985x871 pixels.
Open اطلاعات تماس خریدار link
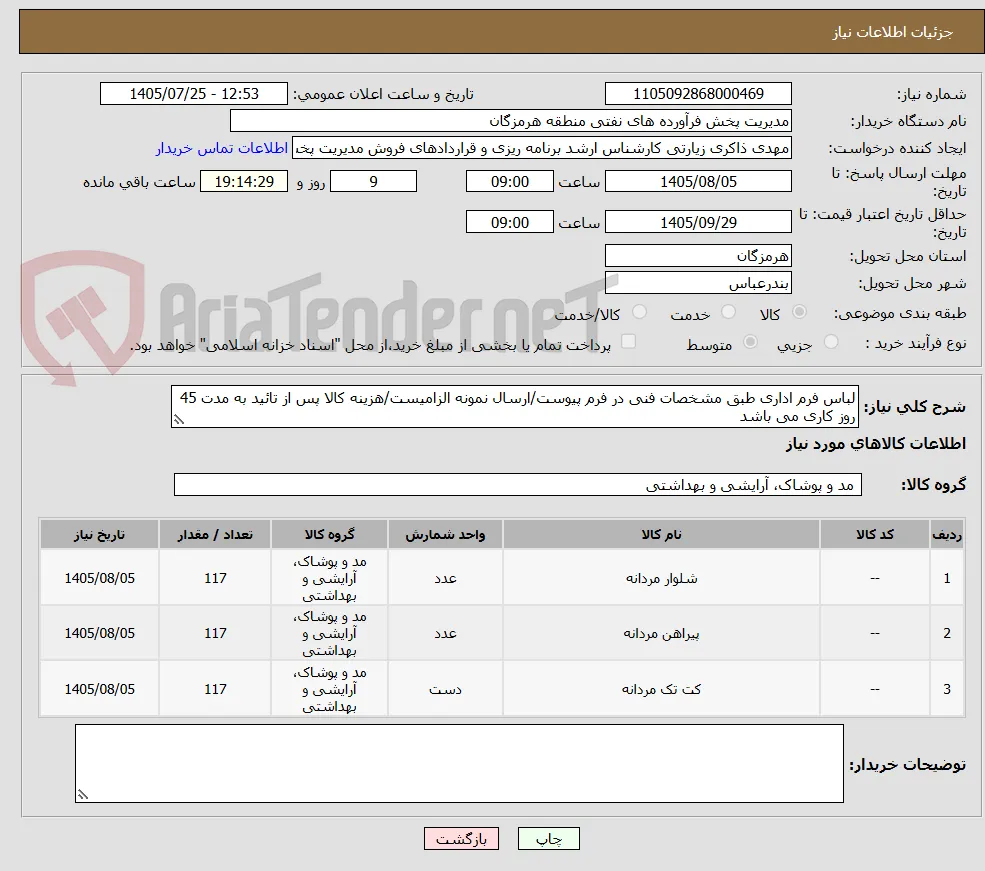222,148
